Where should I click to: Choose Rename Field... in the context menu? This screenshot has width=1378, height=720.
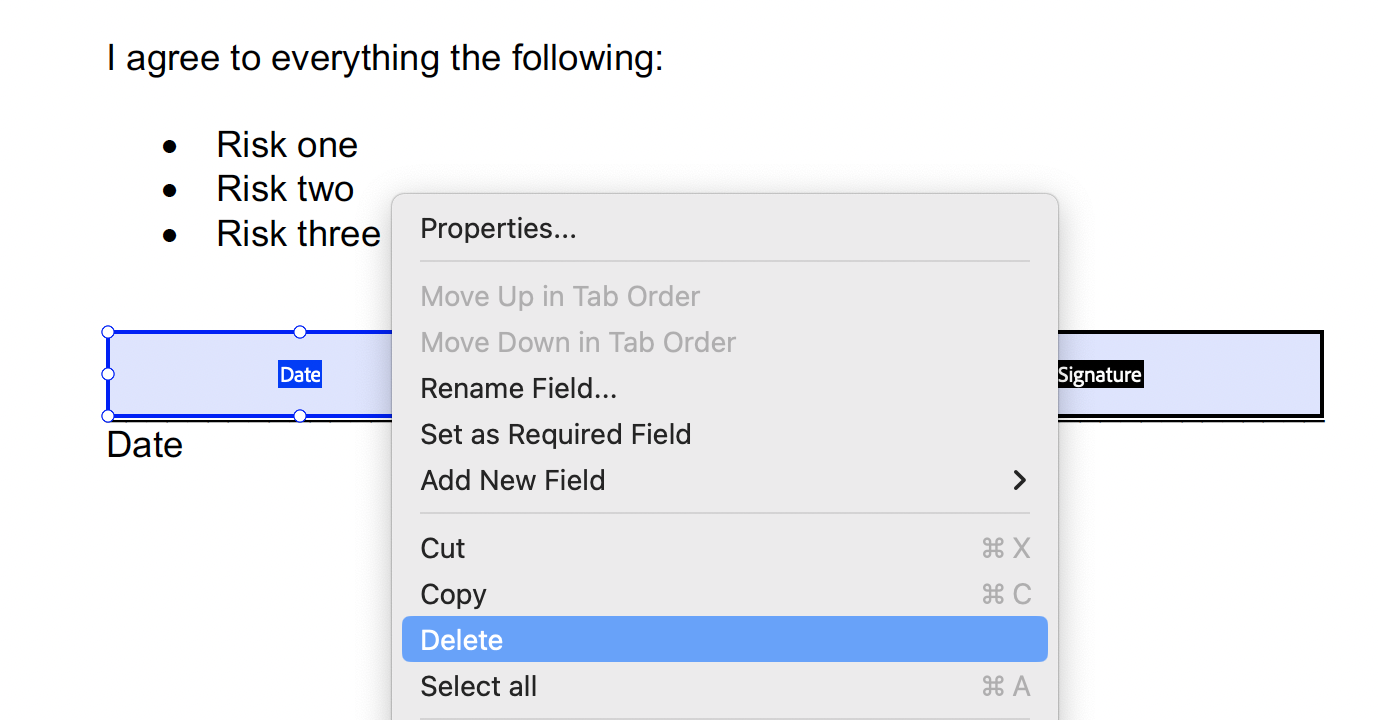coord(518,388)
